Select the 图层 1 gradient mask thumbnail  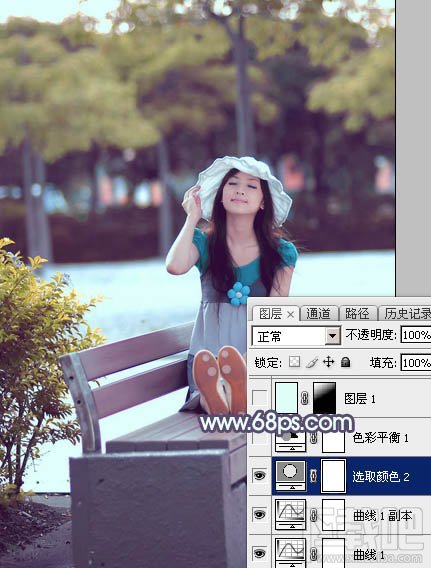pos(325,398)
